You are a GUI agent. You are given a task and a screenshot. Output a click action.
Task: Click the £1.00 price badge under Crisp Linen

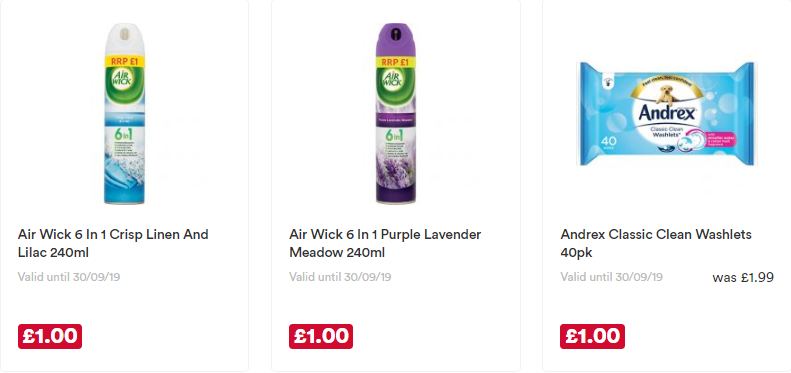click(x=50, y=336)
